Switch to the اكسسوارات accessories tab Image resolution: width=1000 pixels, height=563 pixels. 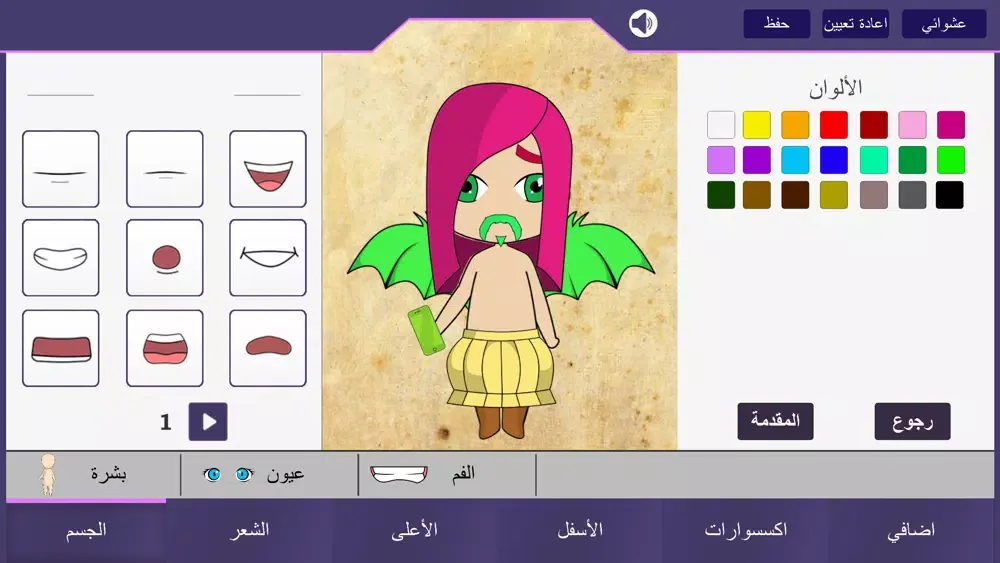pyautogui.click(x=746, y=530)
